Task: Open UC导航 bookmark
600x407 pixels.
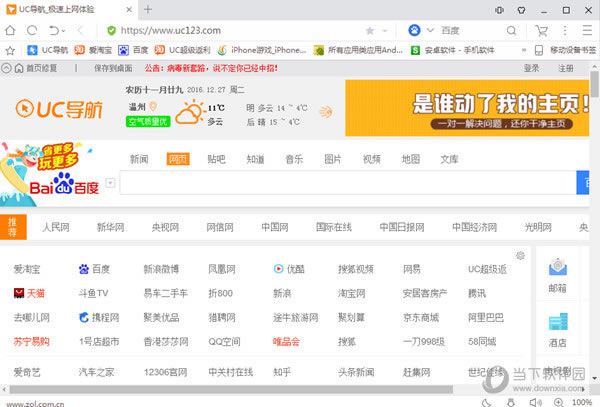Action: 48,50
